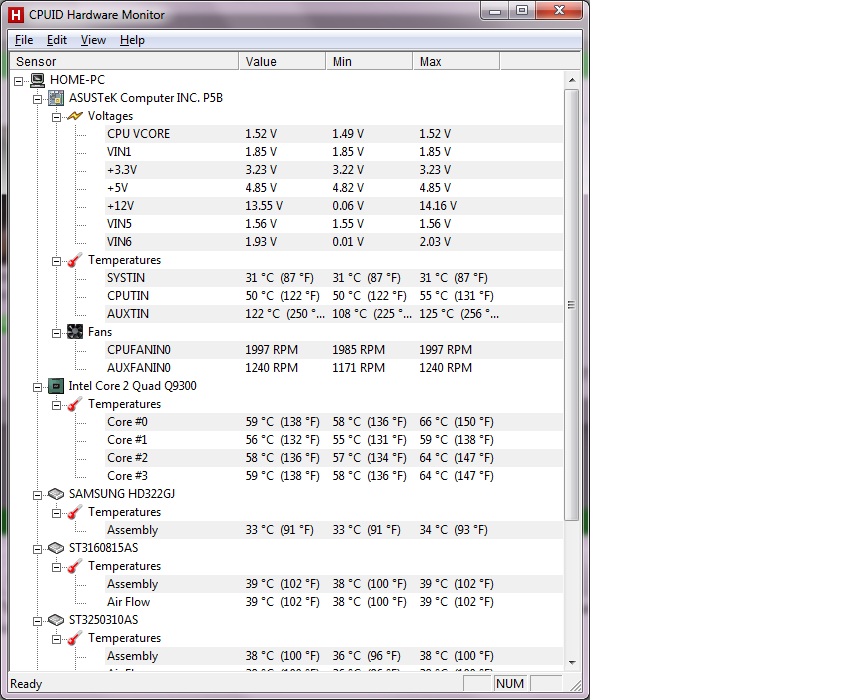Image resolution: width=864 pixels, height=700 pixels.
Task: Click the thermometer icon under ST3160815AS
Action: pos(75,566)
